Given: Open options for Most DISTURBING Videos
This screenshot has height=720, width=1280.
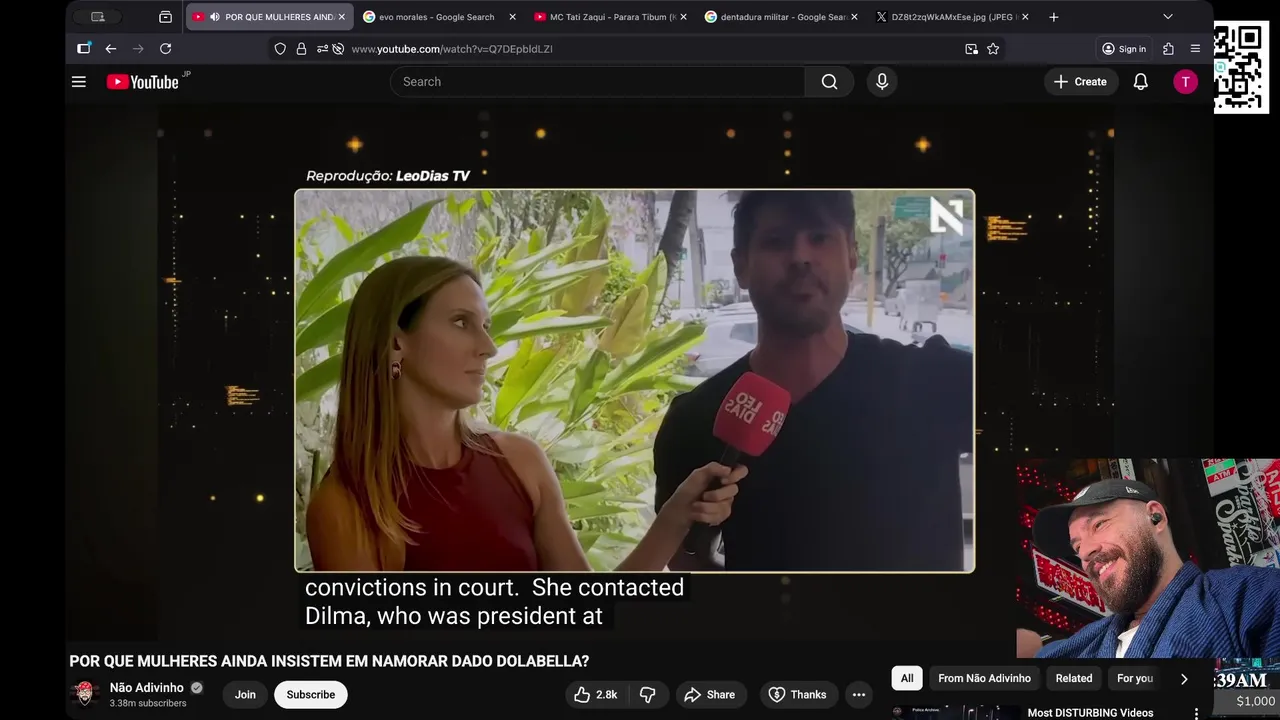Looking at the screenshot, I should coord(1196,713).
